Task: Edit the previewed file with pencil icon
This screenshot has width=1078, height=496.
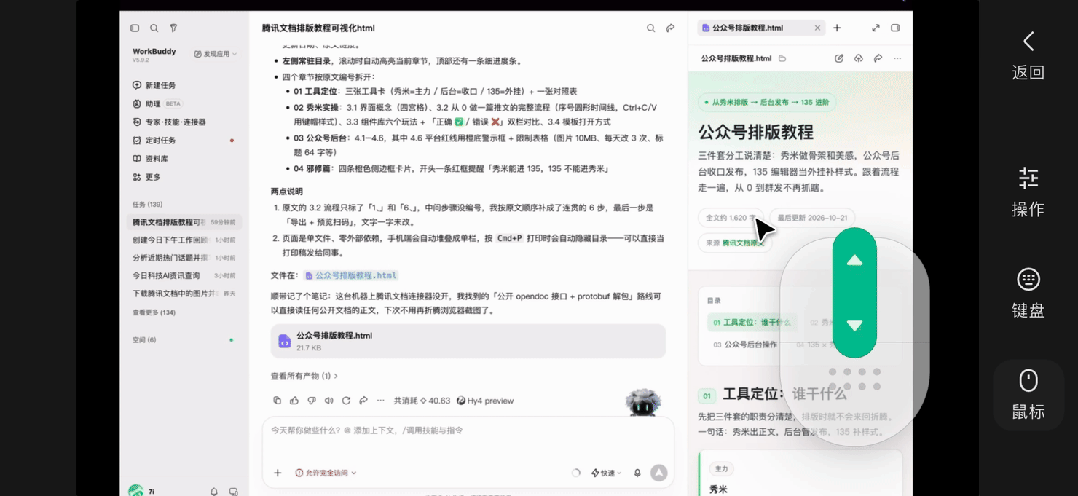Action: (x=839, y=58)
